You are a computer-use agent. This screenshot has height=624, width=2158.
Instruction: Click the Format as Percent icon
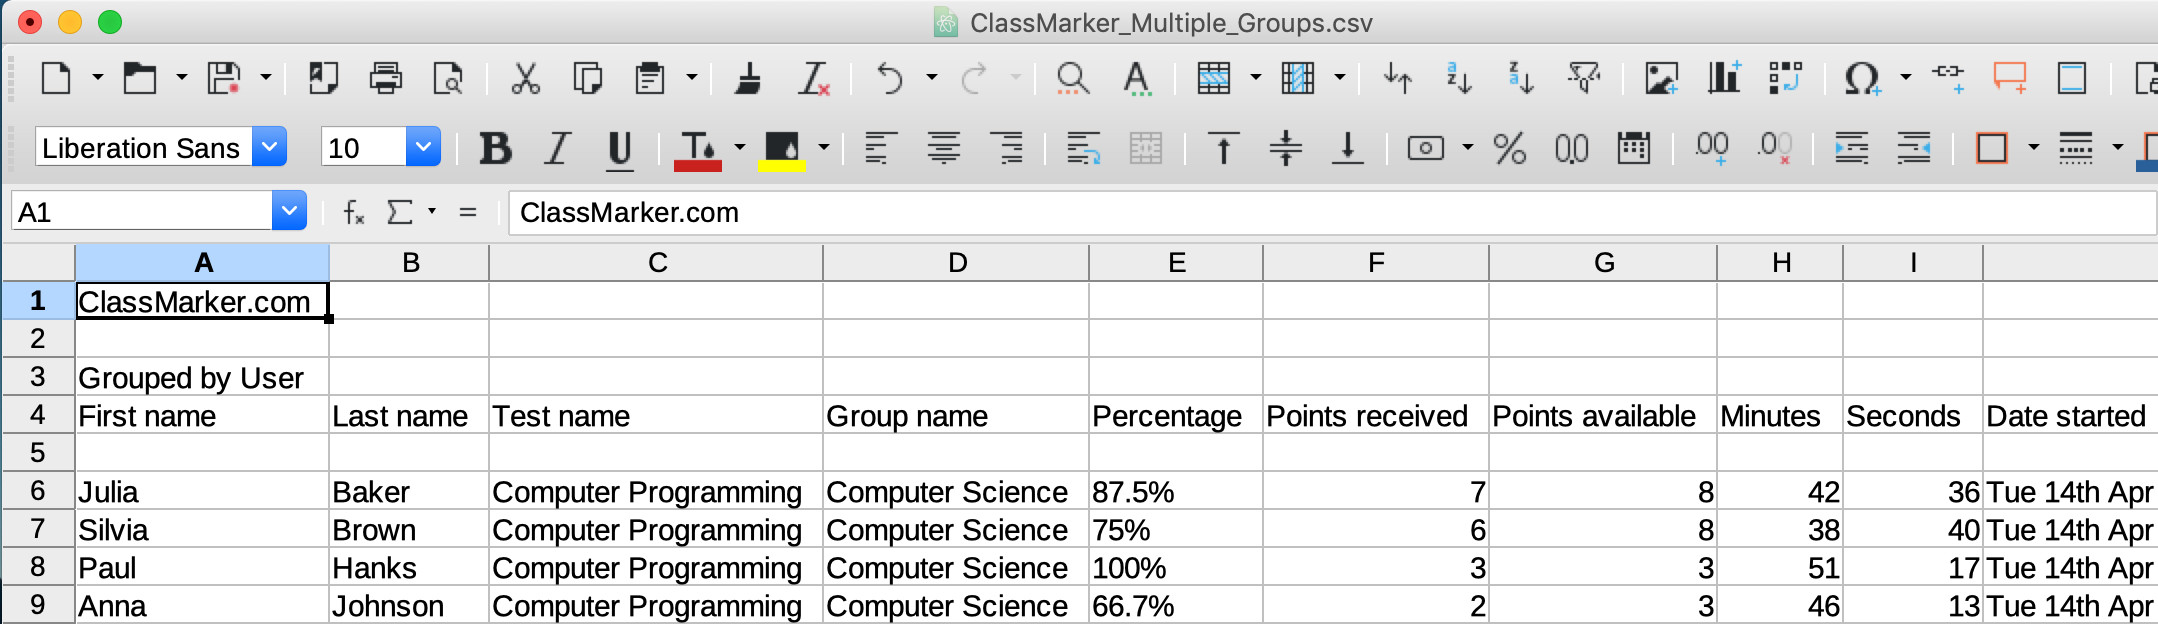coord(1509,149)
